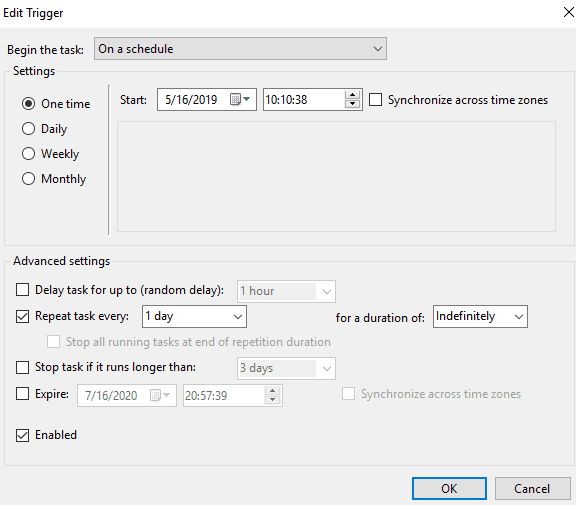This screenshot has width=576, height=505.
Task: Toggle the Enabled checkbox
Action: pos(22,435)
